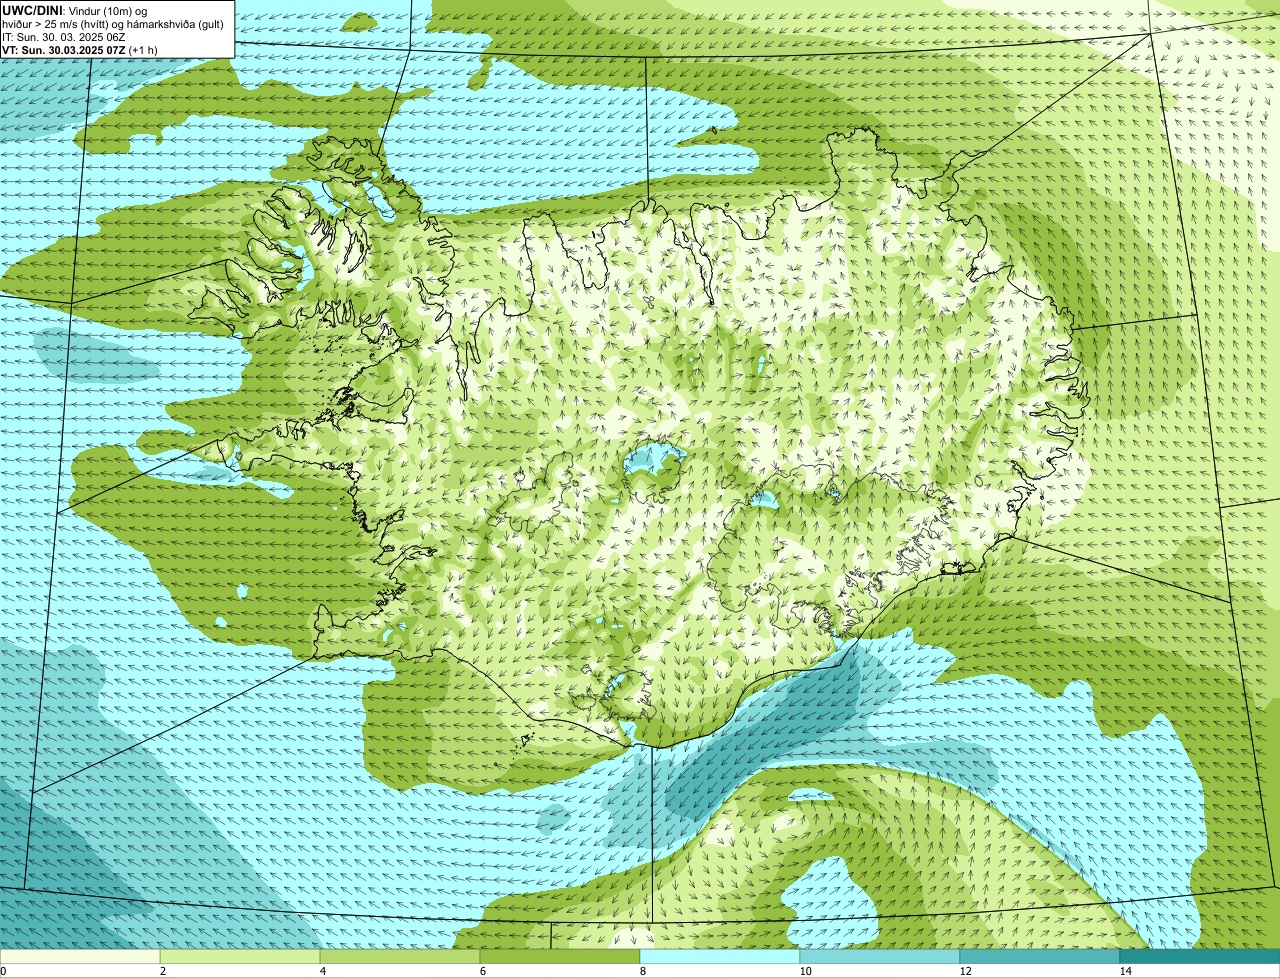This screenshot has width=1280, height=978.
Task: Click the 'hviður > 25 m/s (hvítt)' line
Action: point(56,24)
